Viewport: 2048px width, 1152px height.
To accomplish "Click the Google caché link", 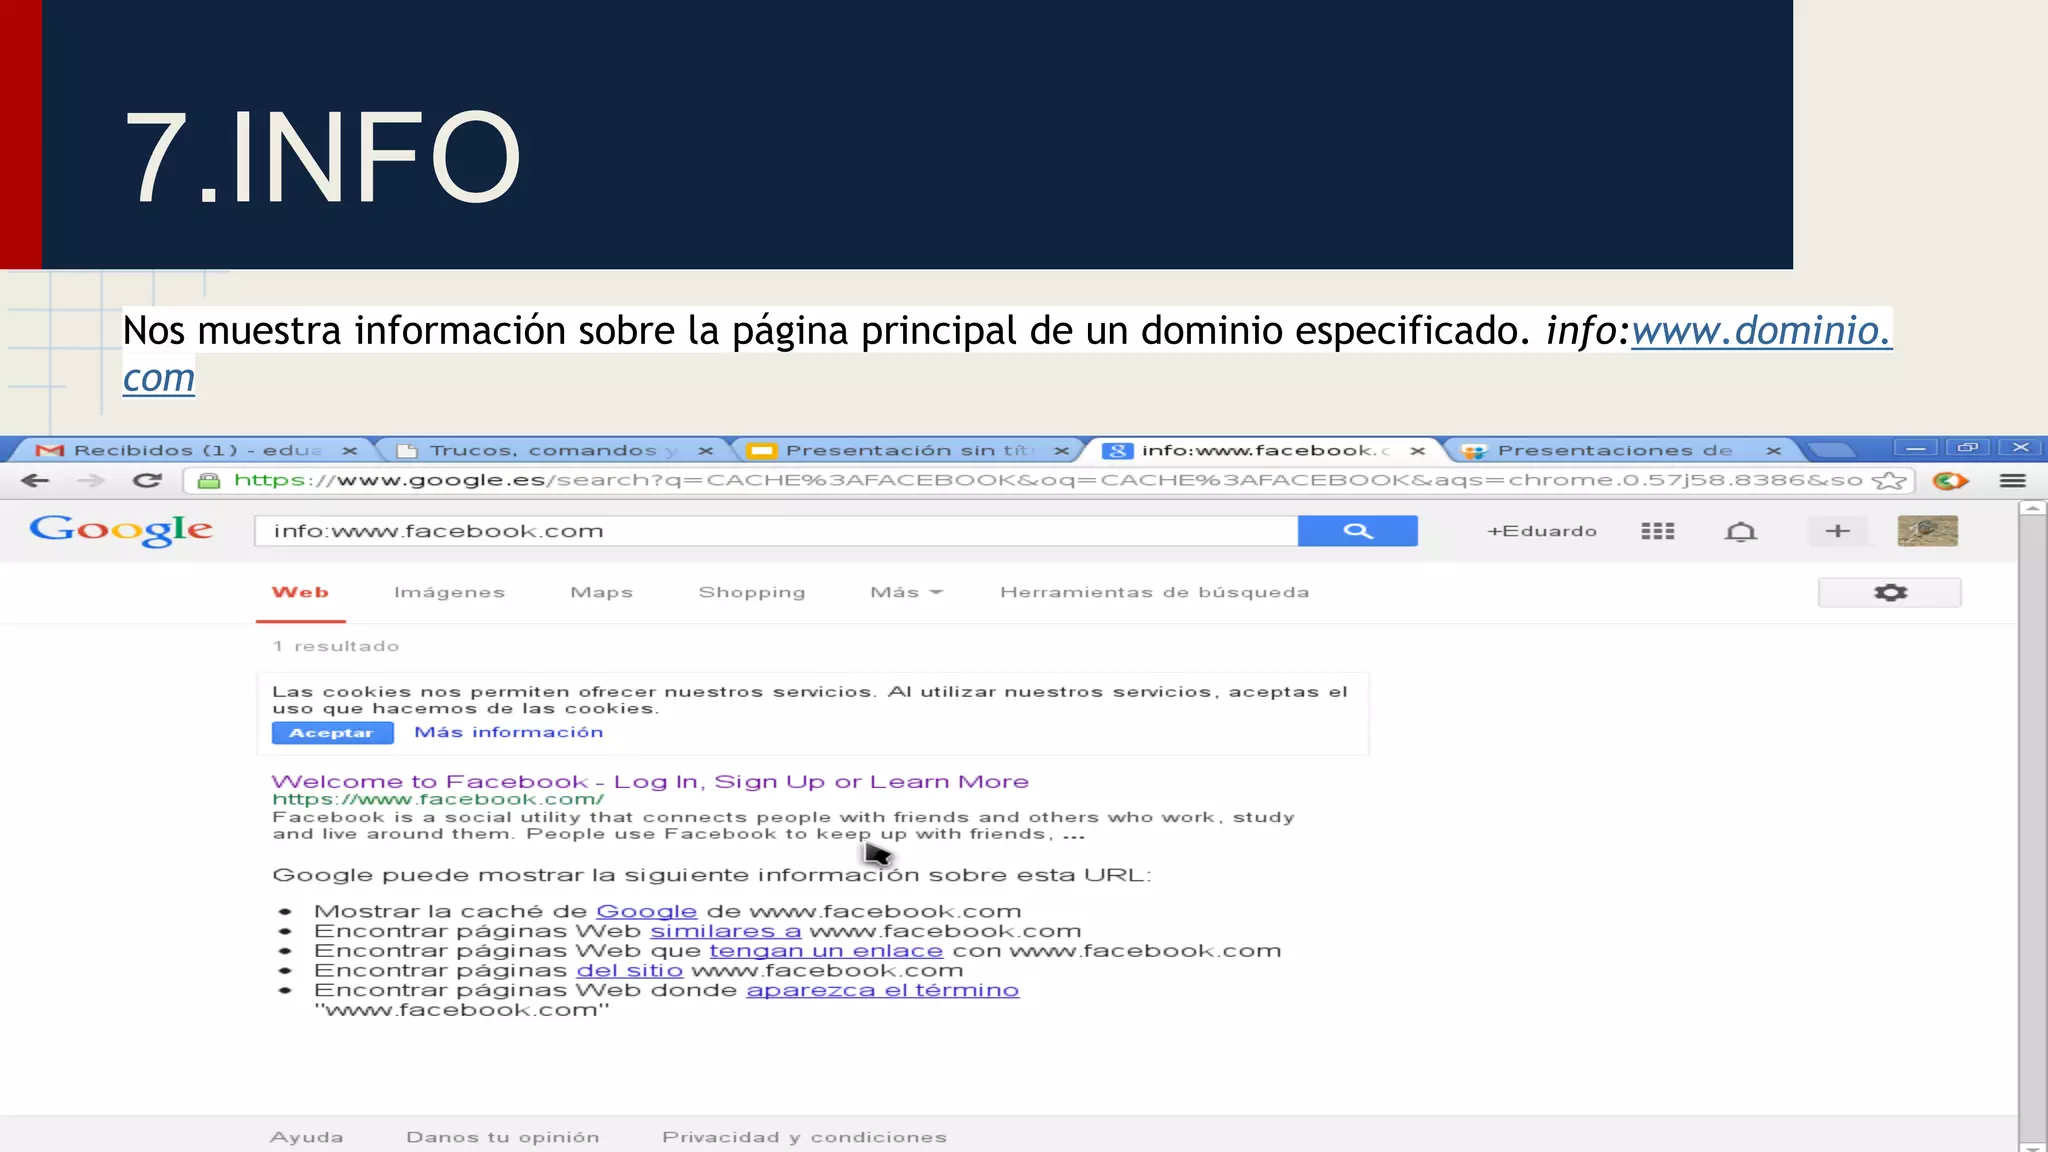I will pos(646,912).
